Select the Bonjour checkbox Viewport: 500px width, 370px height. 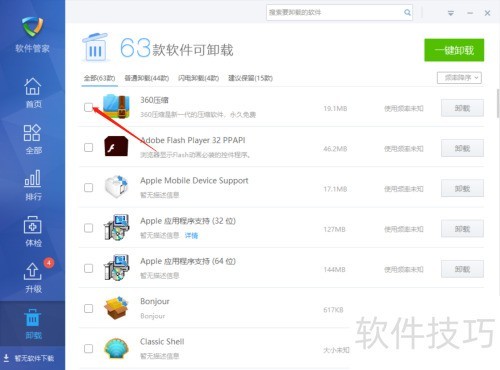click(88, 308)
